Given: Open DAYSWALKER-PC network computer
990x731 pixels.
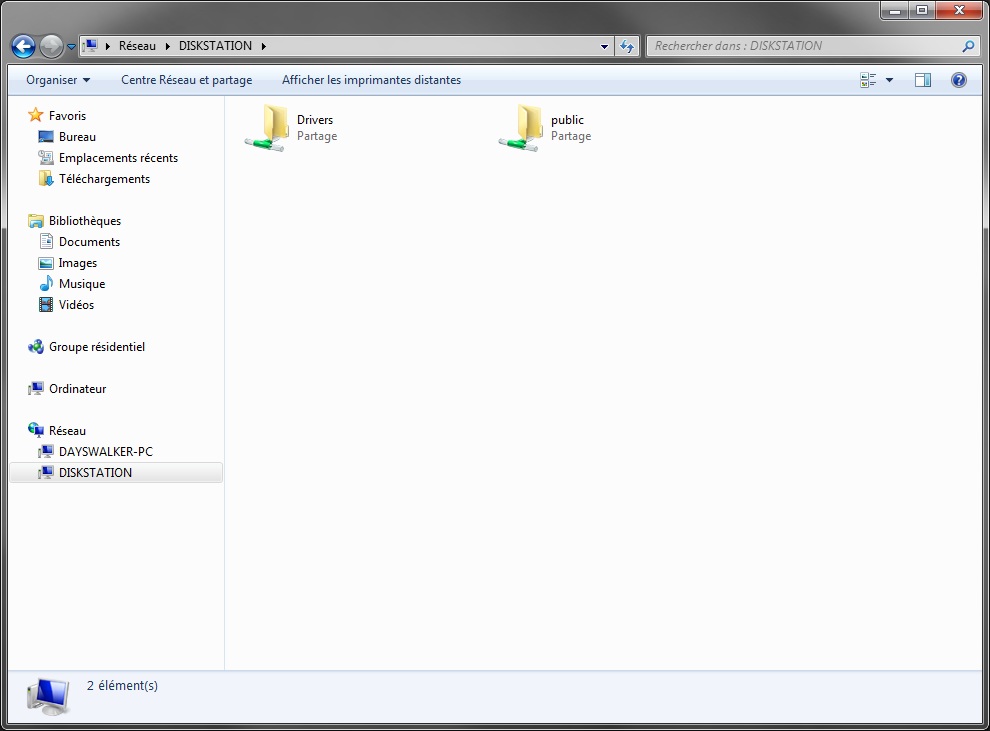Looking at the screenshot, I should click(105, 452).
